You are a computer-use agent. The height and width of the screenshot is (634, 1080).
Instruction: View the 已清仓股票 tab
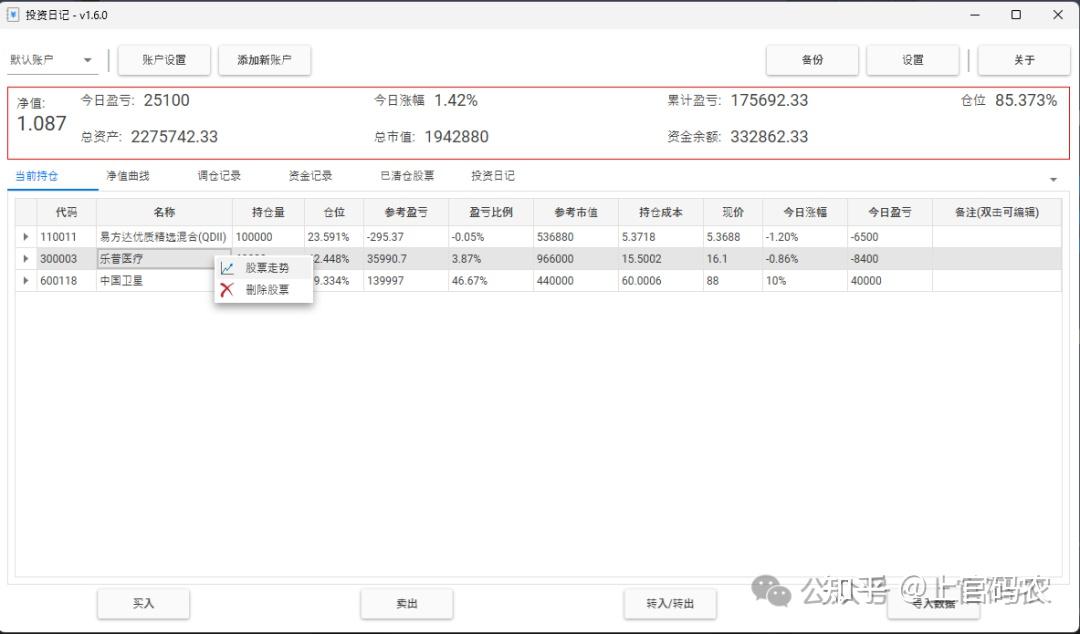pos(405,175)
